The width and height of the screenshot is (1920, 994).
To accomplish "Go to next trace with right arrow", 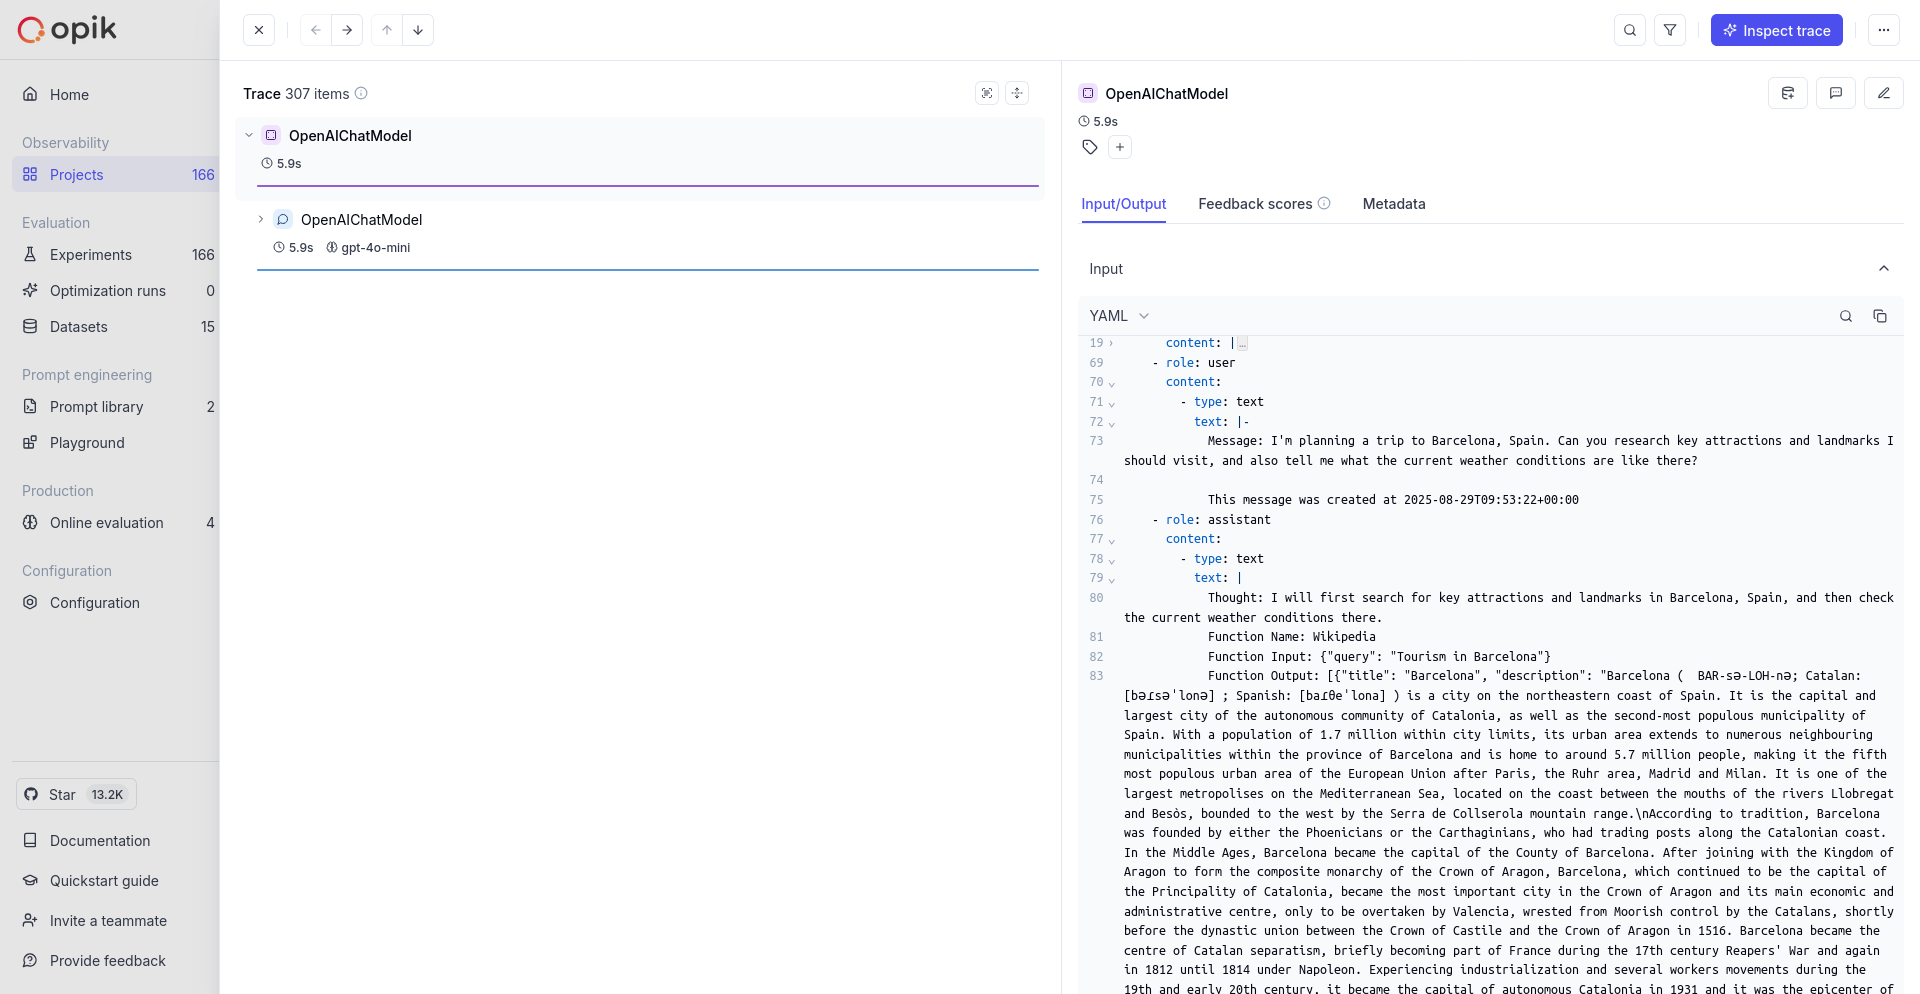I will coord(347,30).
